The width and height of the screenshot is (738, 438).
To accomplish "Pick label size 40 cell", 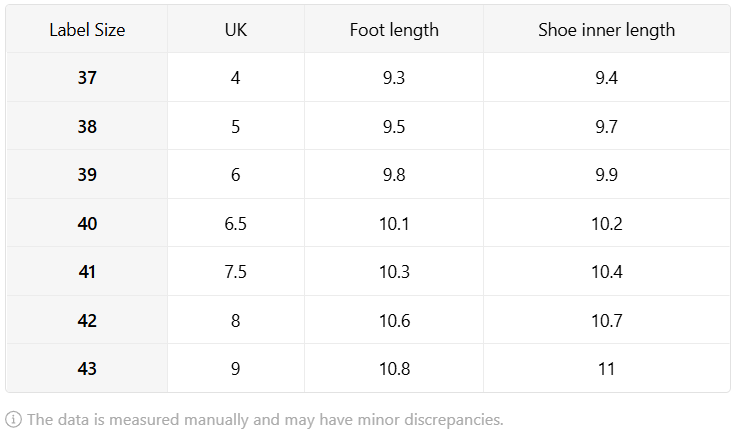I will coord(87,223).
